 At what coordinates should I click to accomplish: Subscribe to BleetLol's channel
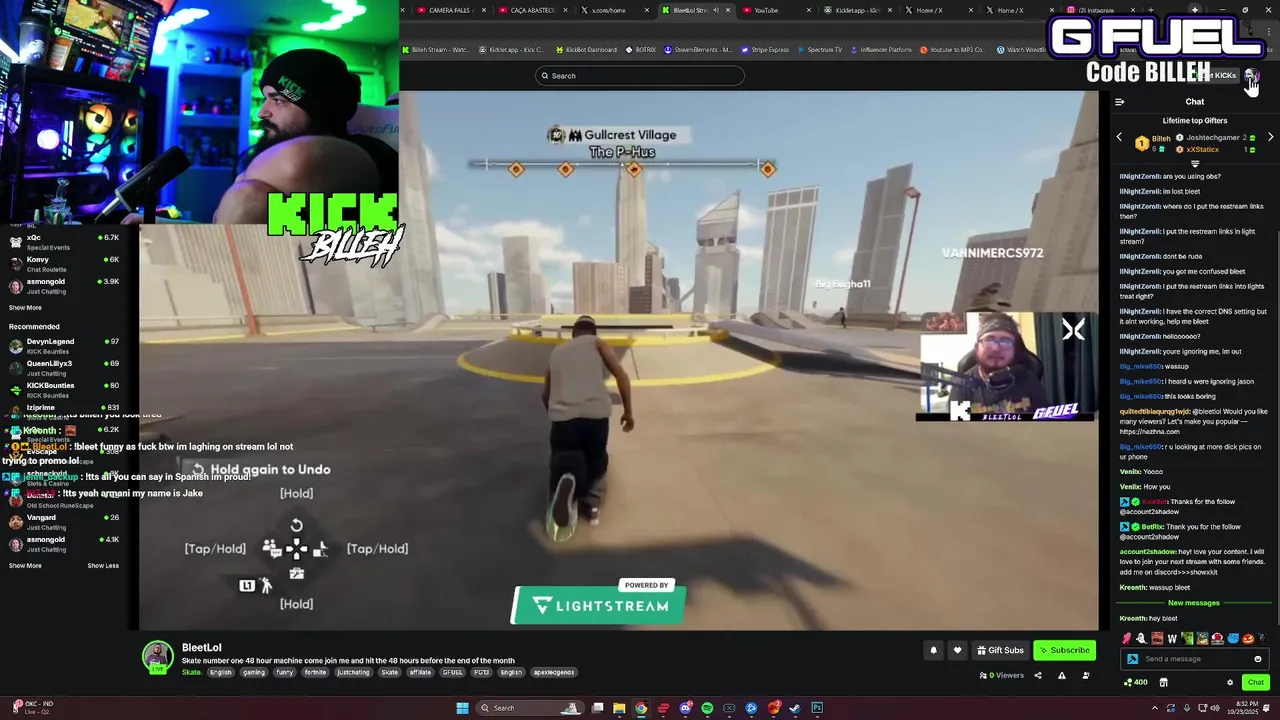click(x=1064, y=650)
